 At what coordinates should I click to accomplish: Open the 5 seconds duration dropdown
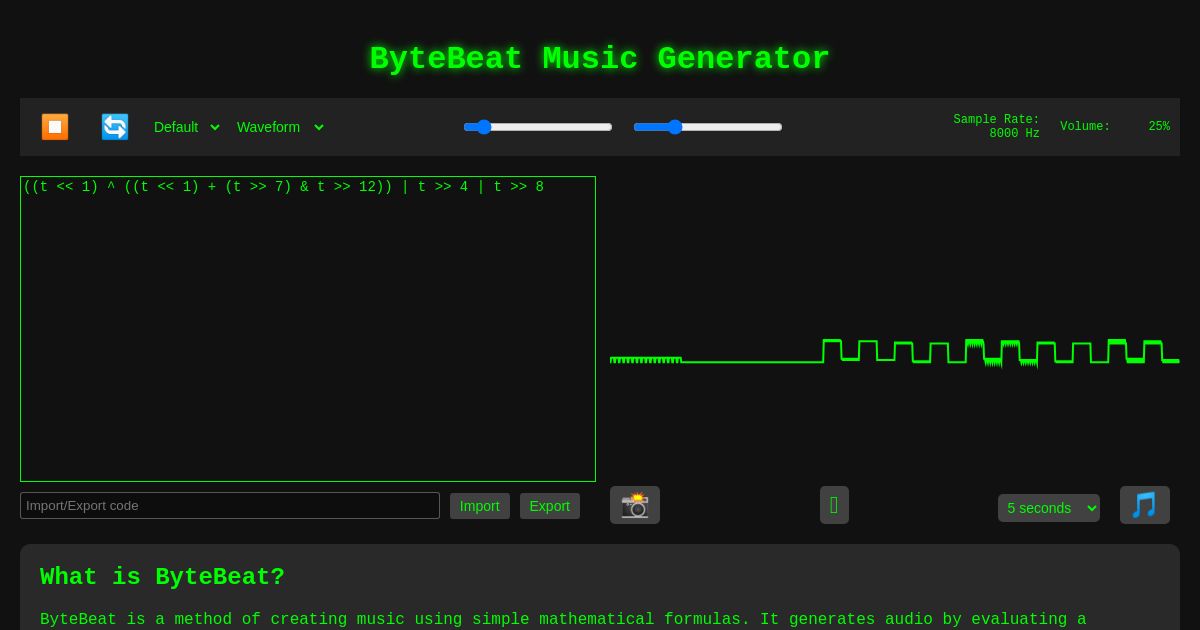tap(1049, 508)
